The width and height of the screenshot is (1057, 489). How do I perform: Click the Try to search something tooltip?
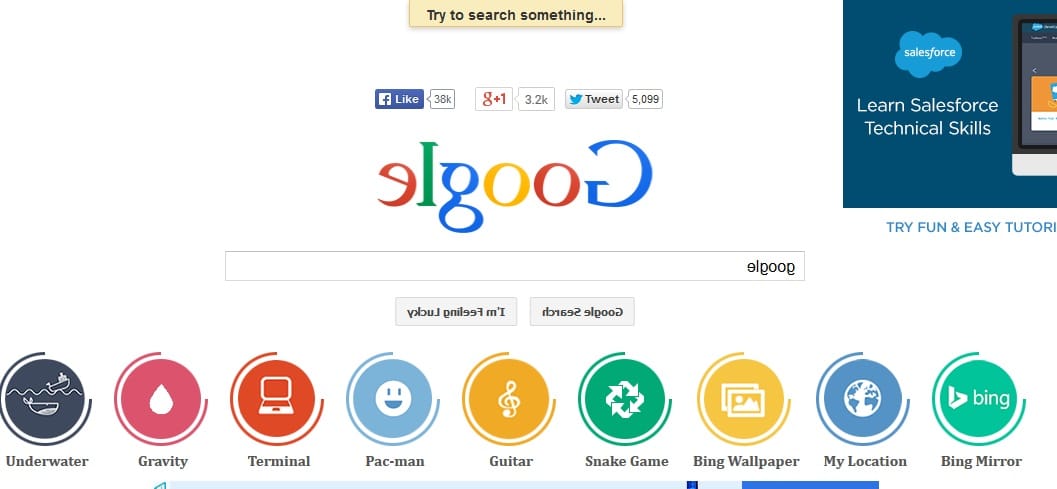(516, 14)
